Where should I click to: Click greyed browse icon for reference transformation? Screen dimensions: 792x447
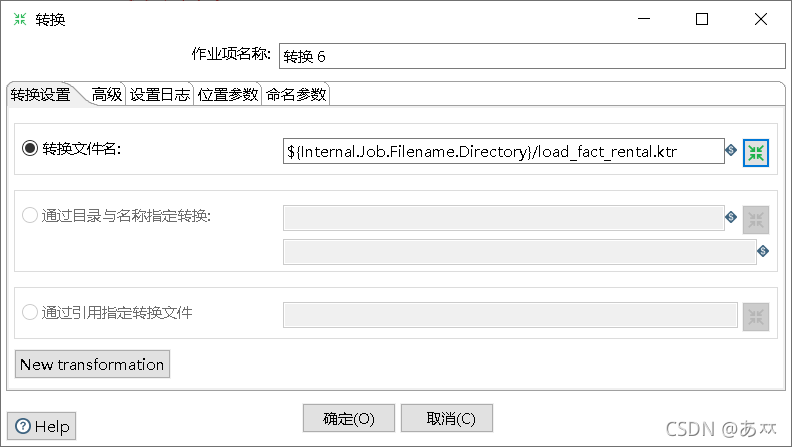click(756, 317)
